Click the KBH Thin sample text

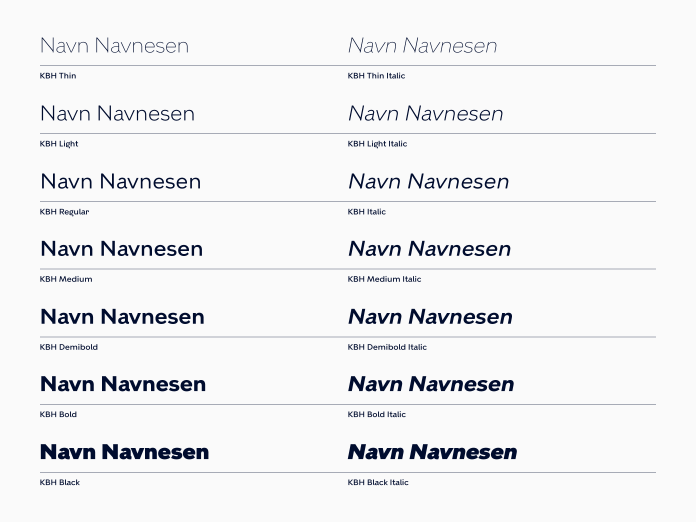point(115,46)
